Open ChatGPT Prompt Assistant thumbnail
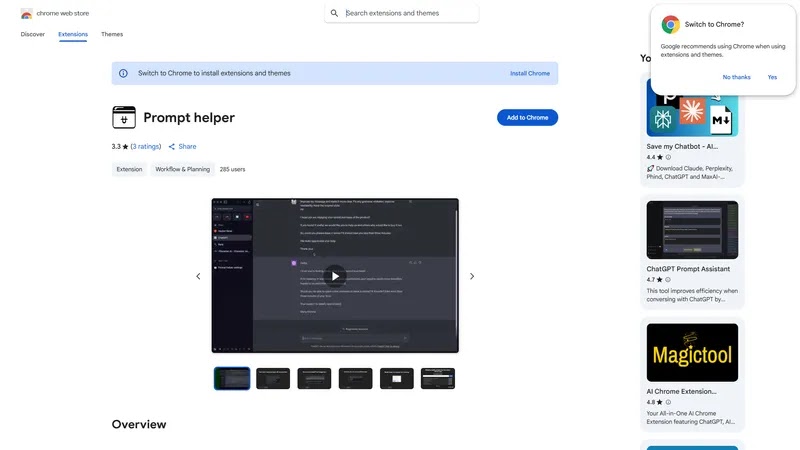Viewport: 800px width, 450px height. (692, 230)
